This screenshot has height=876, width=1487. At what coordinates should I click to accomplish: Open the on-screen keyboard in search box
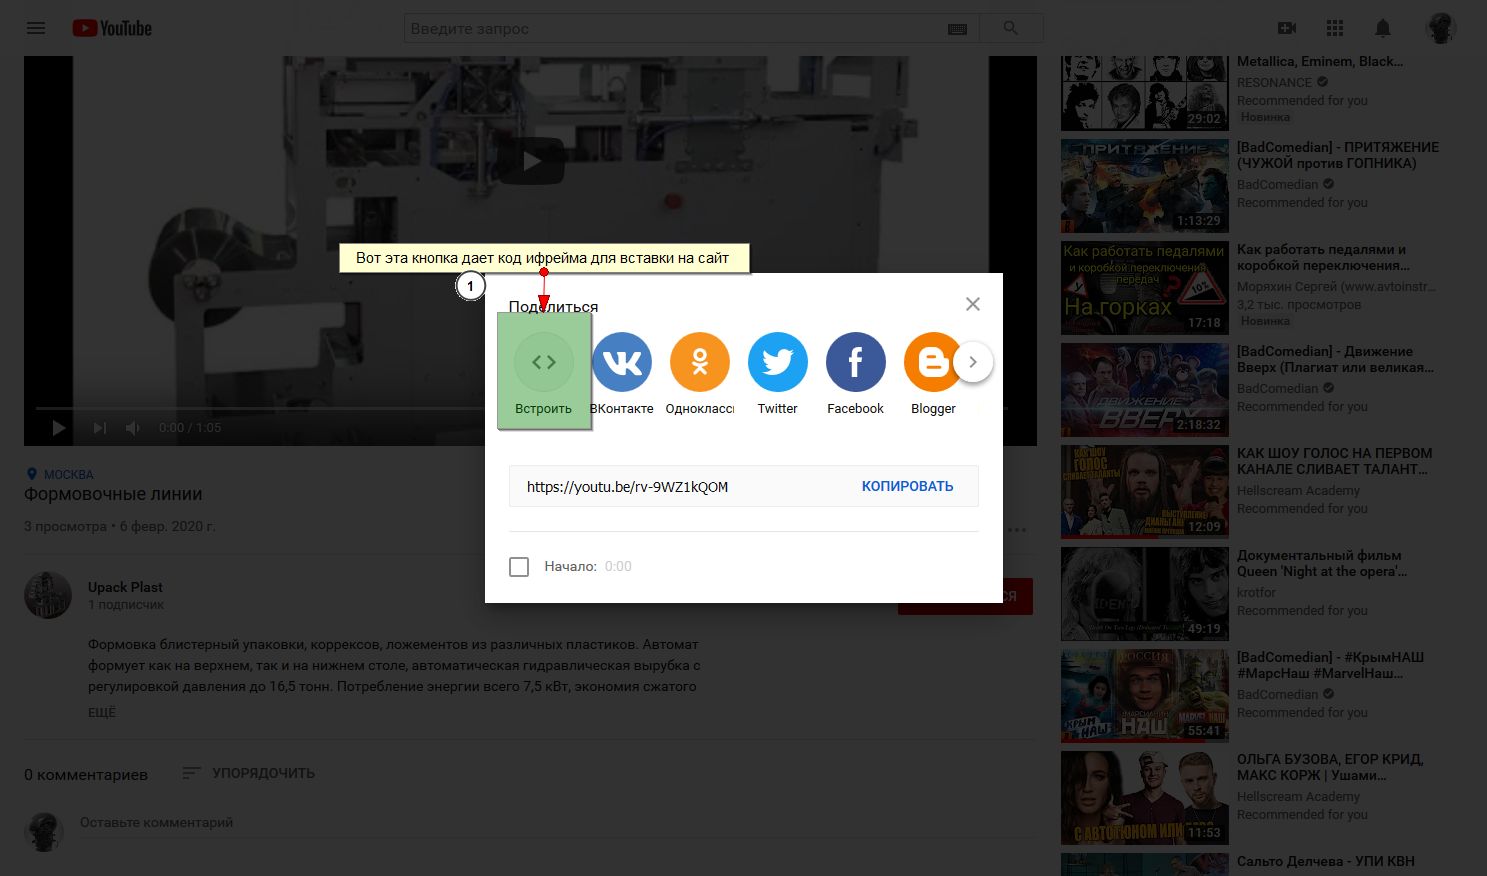click(x=957, y=29)
